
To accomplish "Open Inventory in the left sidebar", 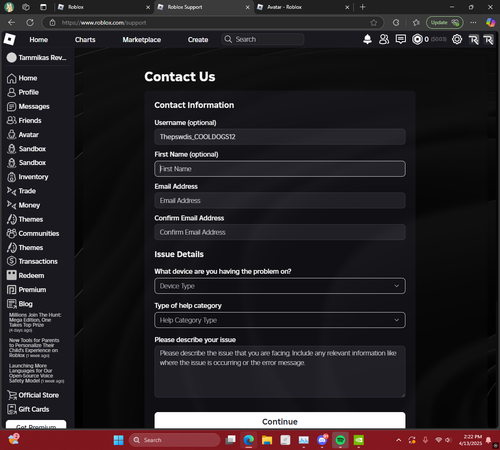I will point(28,177).
